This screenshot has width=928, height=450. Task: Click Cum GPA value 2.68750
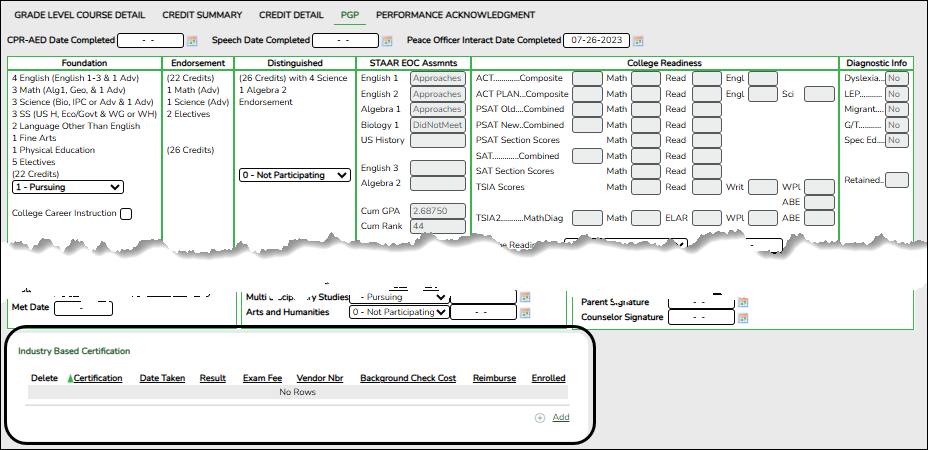438,211
